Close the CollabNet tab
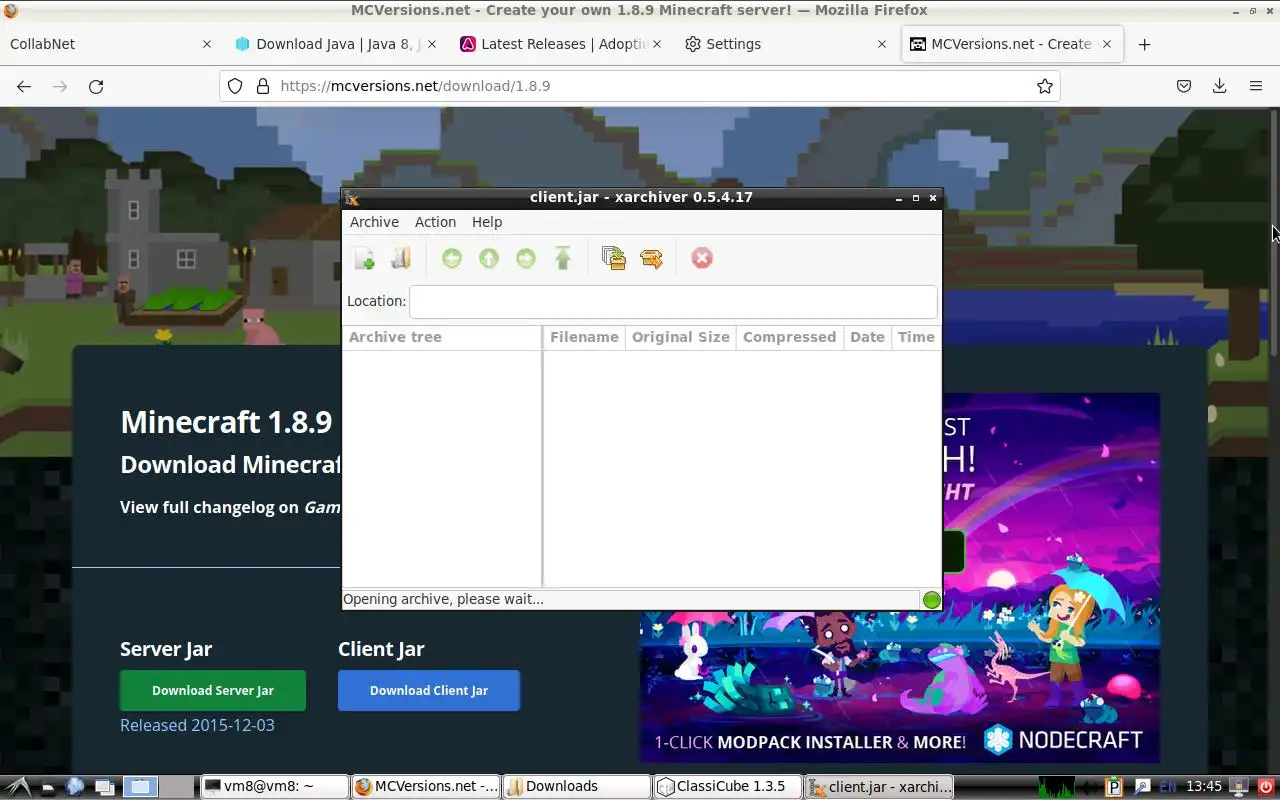 click(x=207, y=44)
